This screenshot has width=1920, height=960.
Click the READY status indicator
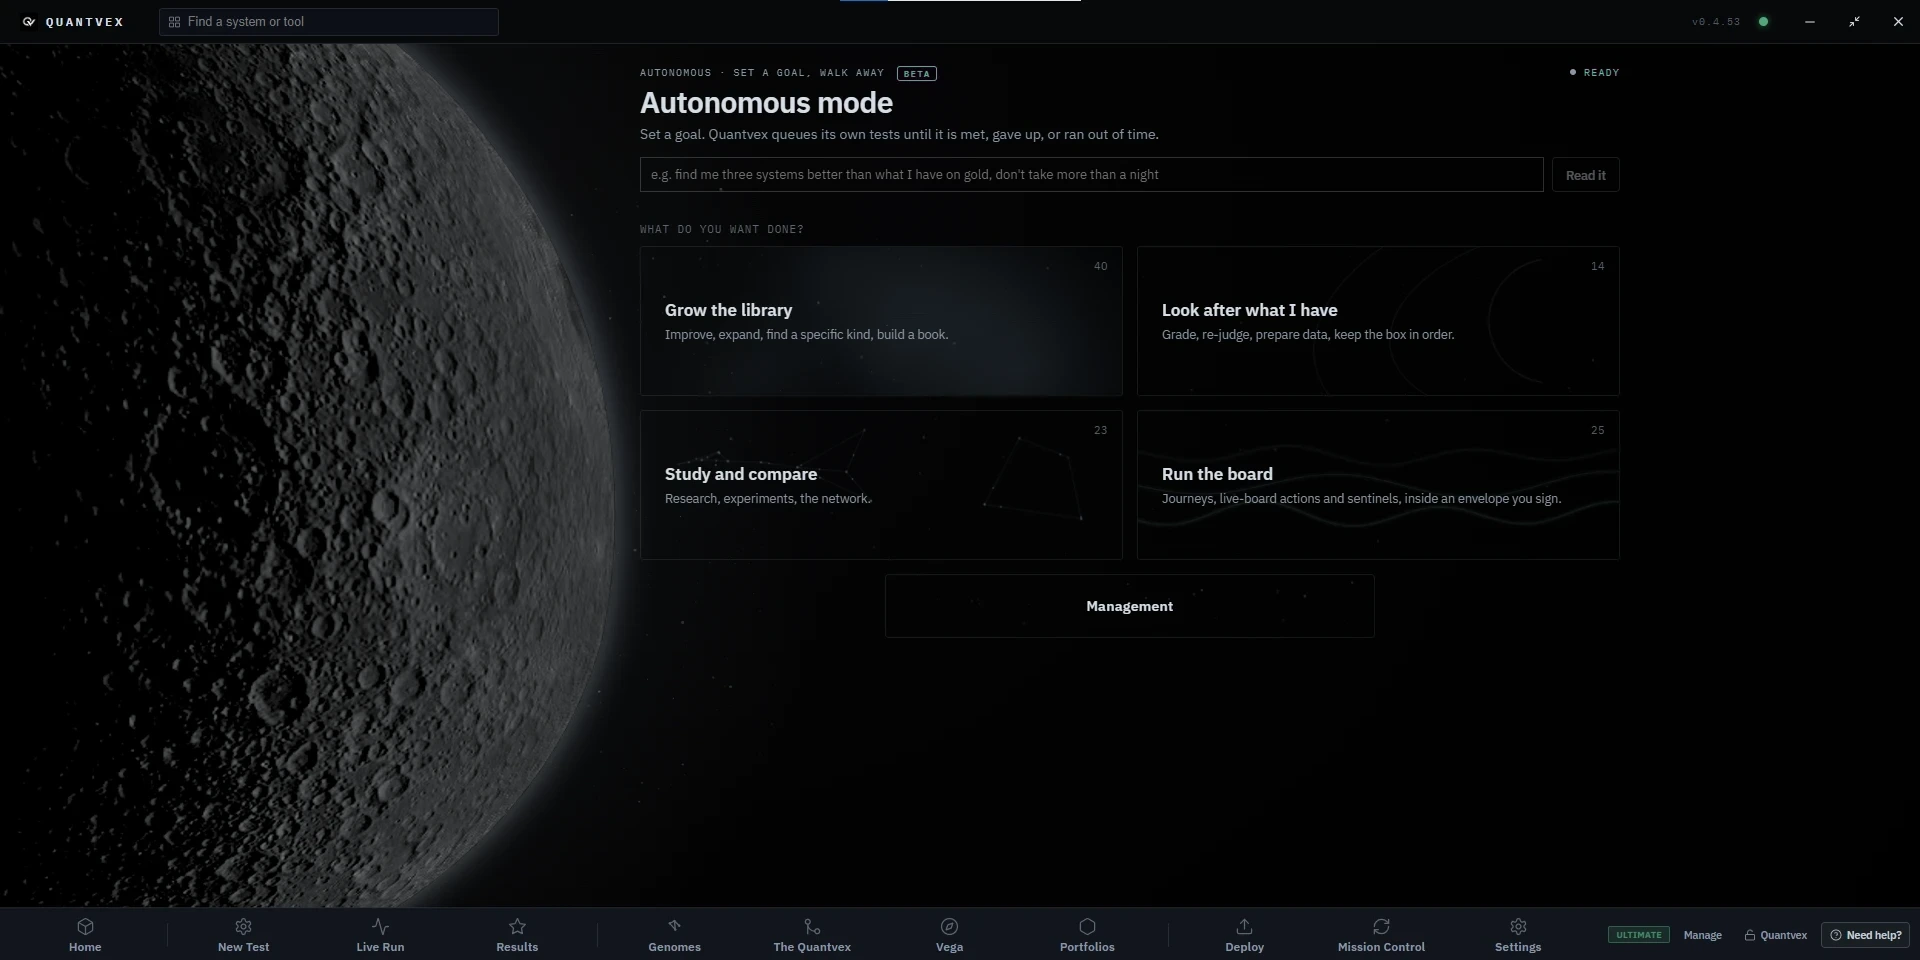1594,72
